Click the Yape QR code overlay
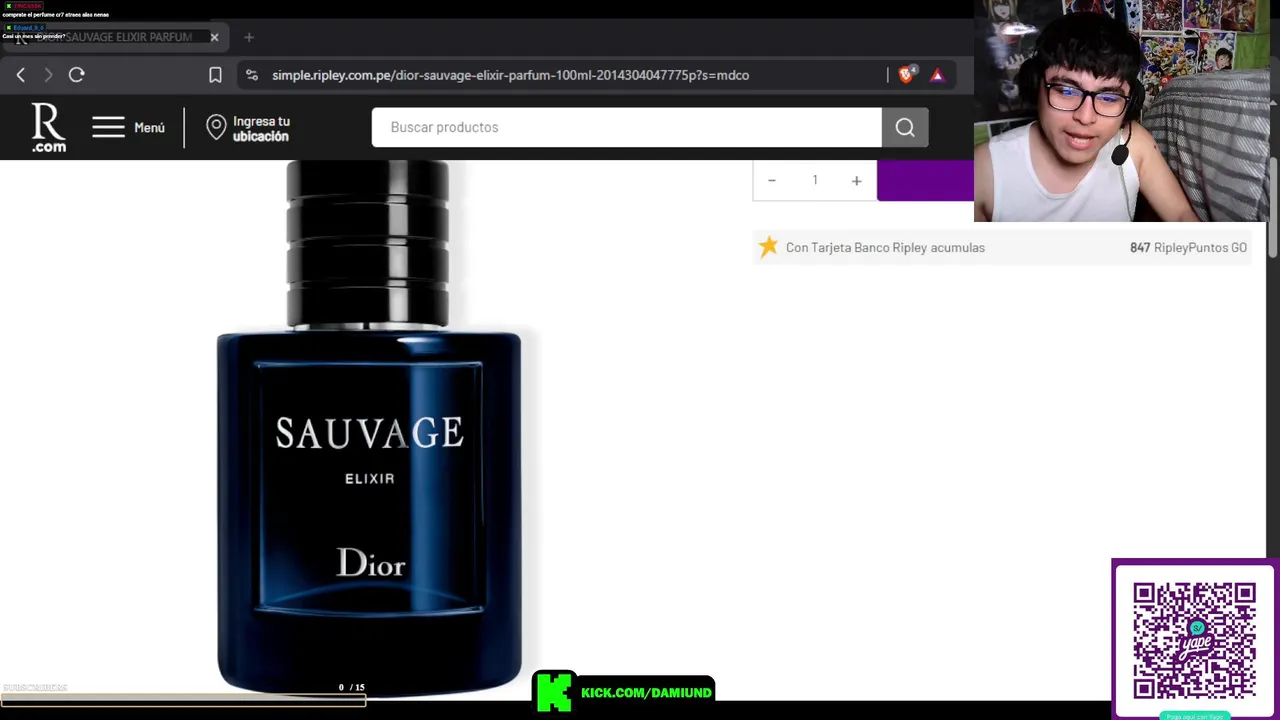Image resolution: width=1280 pixels, height=720 pixels. pyautogui.click(x=1194, y=640)
